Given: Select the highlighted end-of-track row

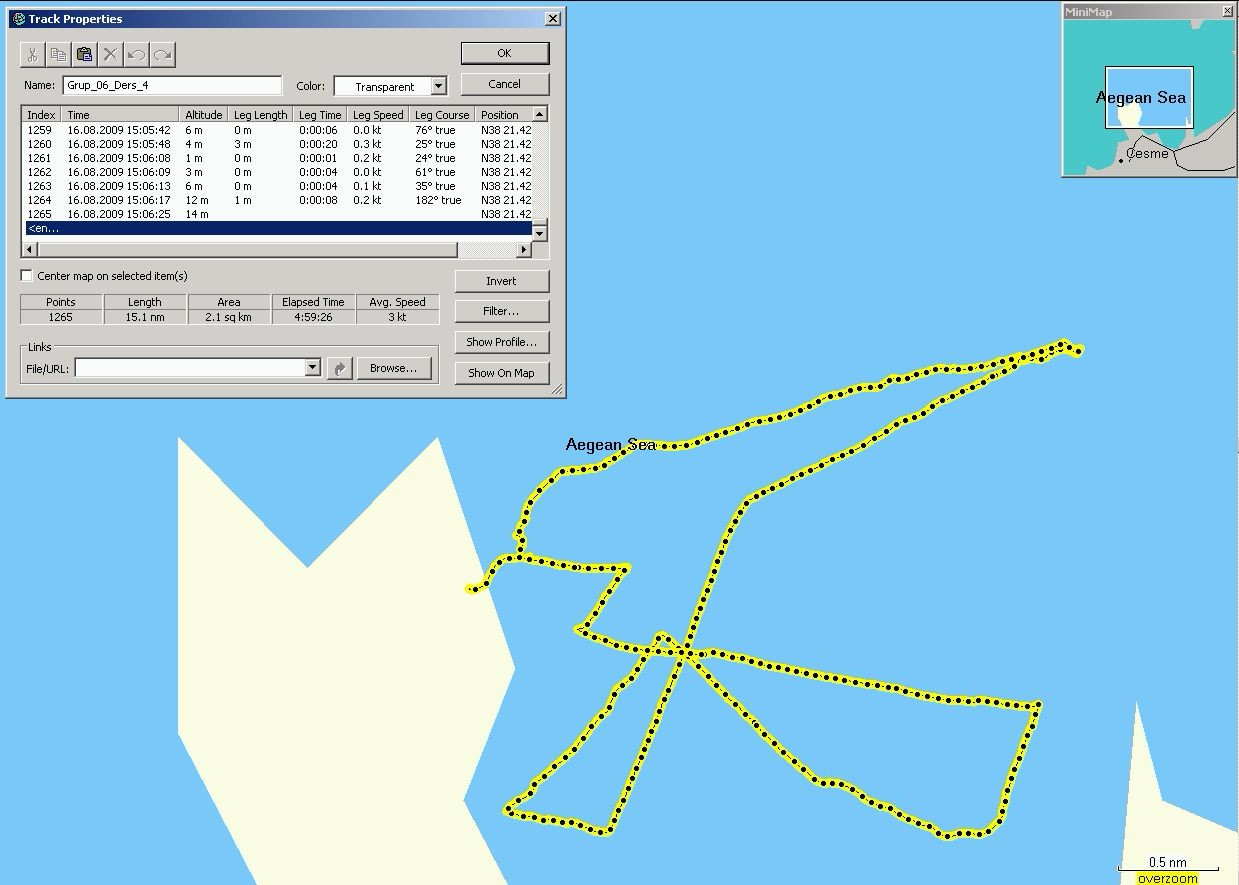Looking at the screenshot, I should pyautogui.click(x=277, y=228).
